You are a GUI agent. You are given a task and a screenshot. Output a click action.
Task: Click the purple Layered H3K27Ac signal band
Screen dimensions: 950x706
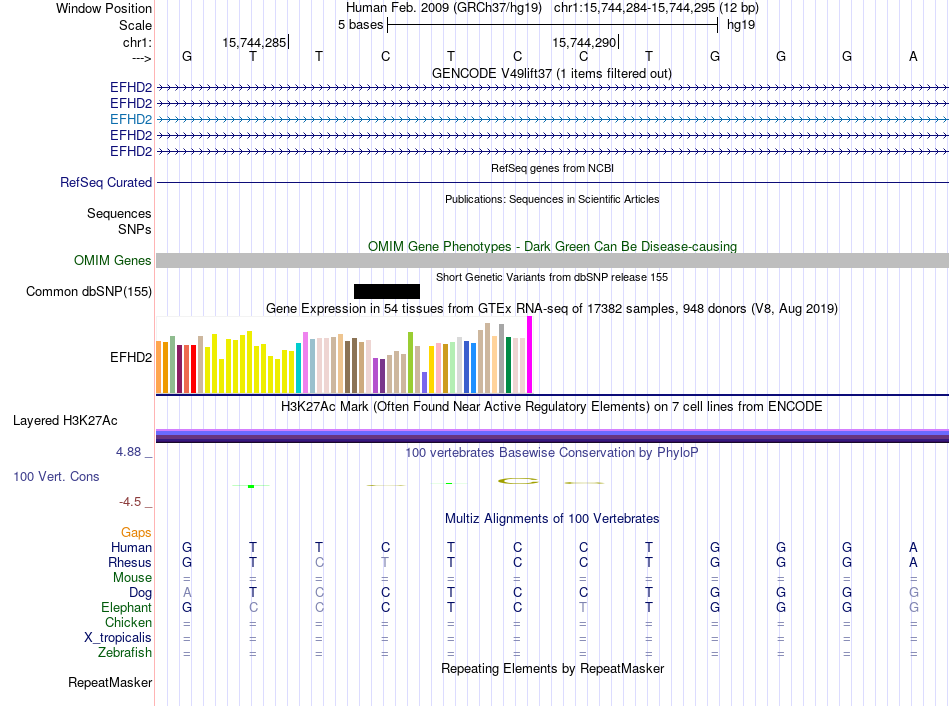coord(552,436)
